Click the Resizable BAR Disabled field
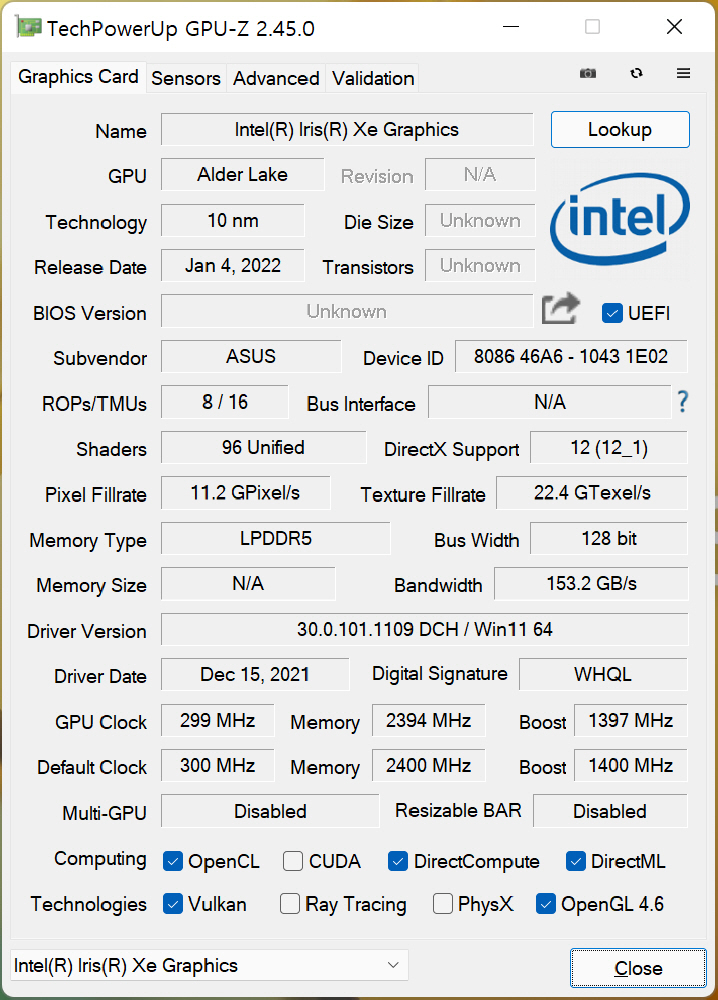This screenshot has width=718, height=1000. point(610,811)
